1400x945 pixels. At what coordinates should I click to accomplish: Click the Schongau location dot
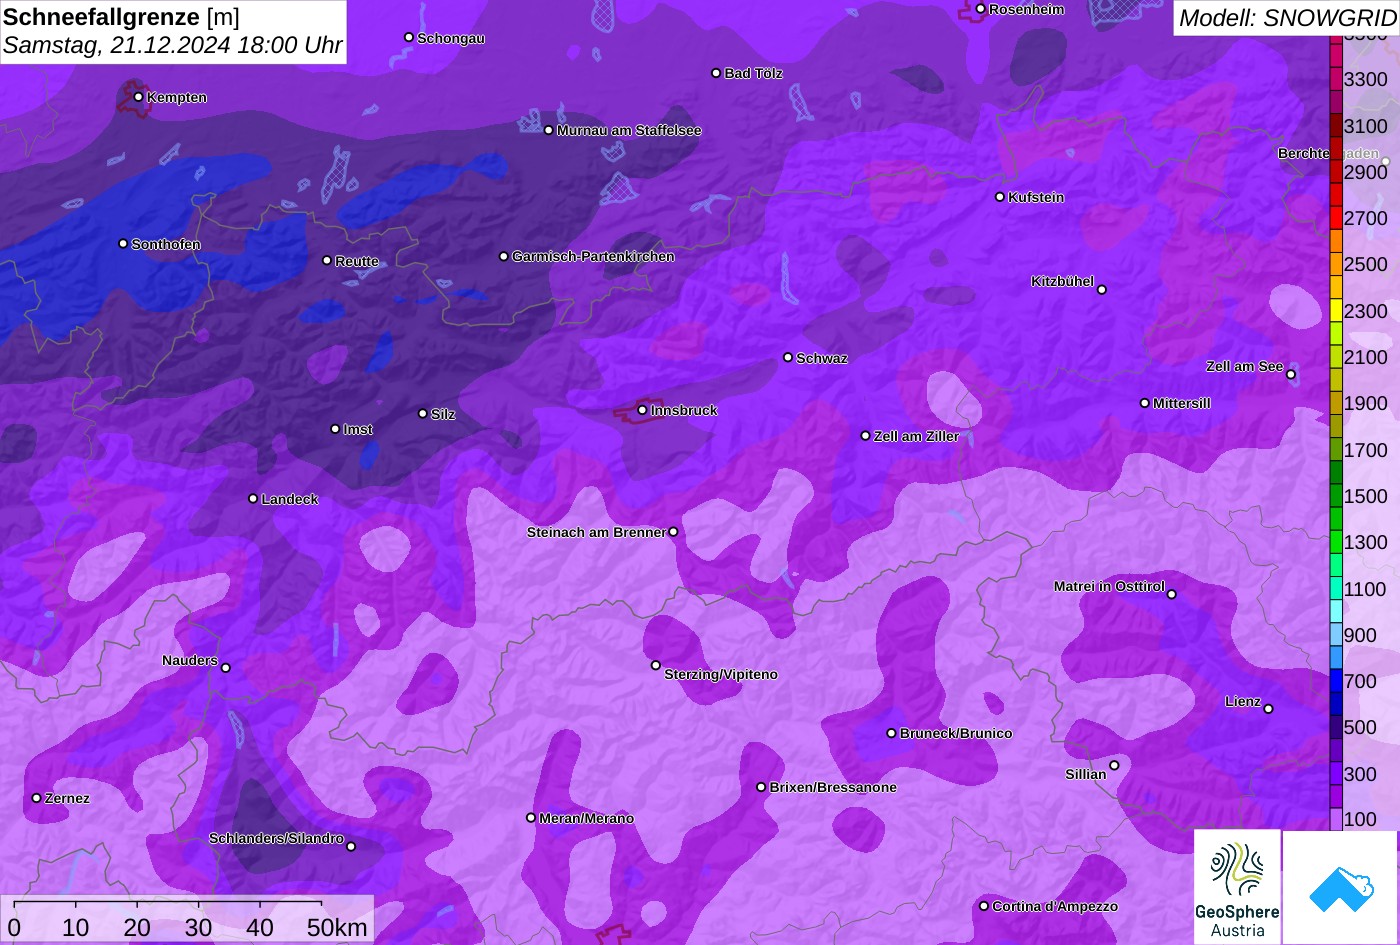click(x=409, y=37)
